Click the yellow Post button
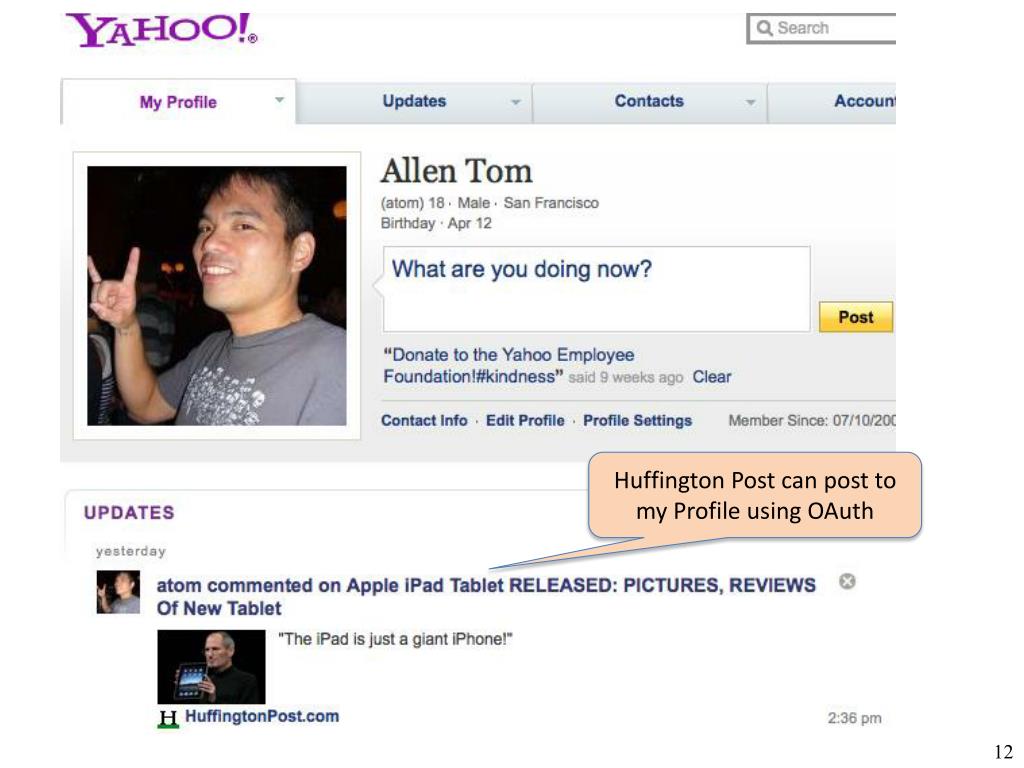The height and width of the screenshot is (768, 1024). coord(856,317)
